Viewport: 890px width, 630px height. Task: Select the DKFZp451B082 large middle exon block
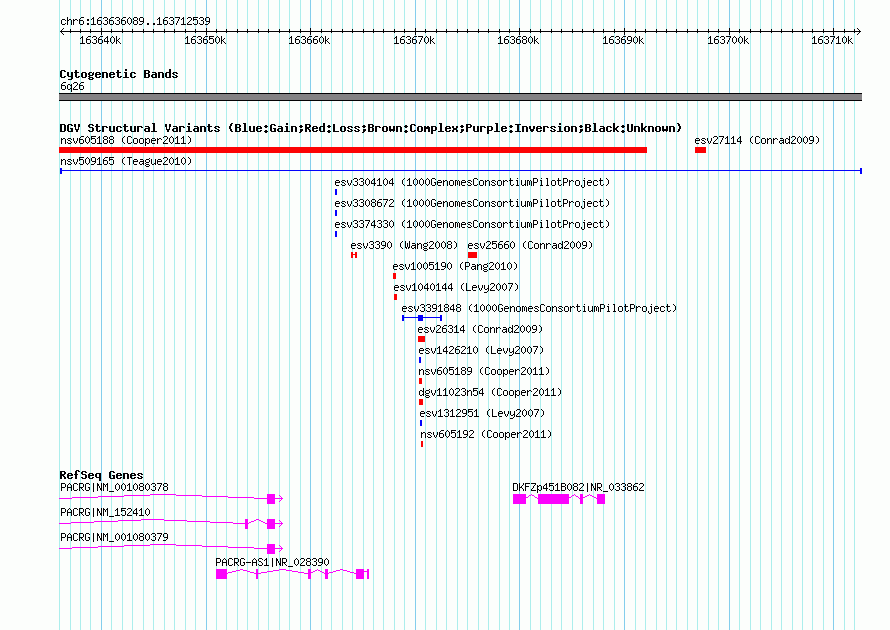pyautogui.click(x=553, y=499)
